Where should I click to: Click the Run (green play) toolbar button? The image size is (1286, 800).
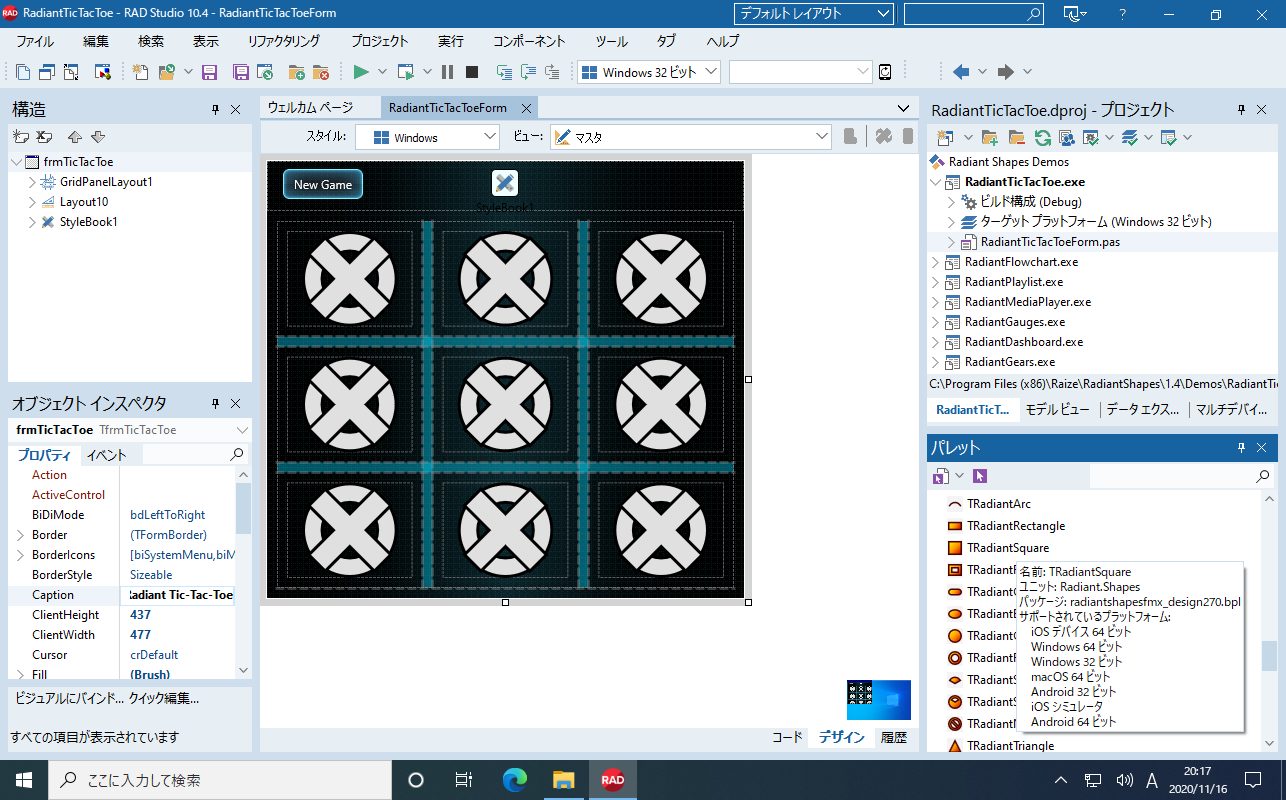pos(361,72)
